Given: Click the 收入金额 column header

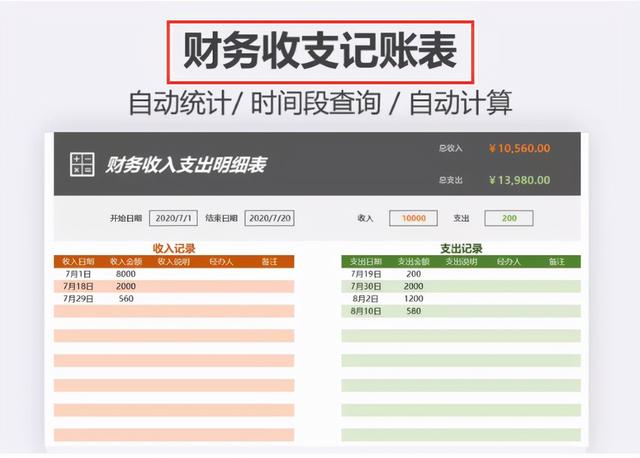Looking at the screenshot, I should (x=126, y=262).
